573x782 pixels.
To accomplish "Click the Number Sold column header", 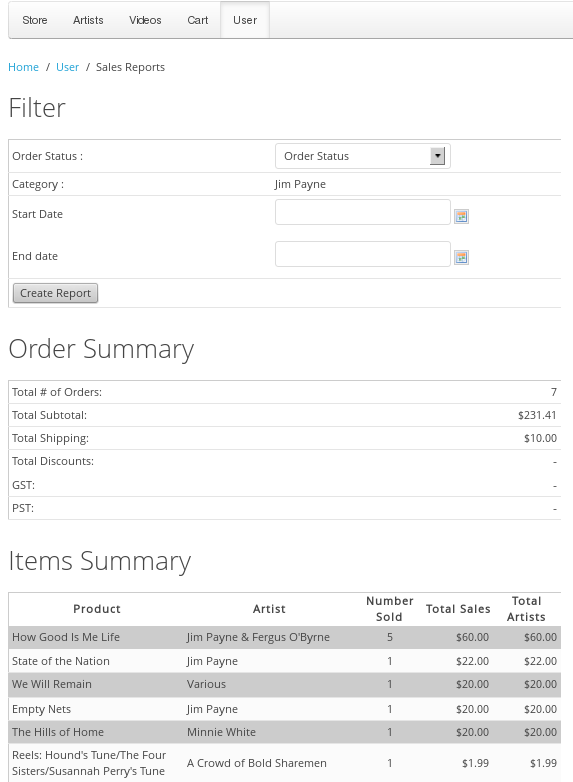I will click(x=389, y=609).
